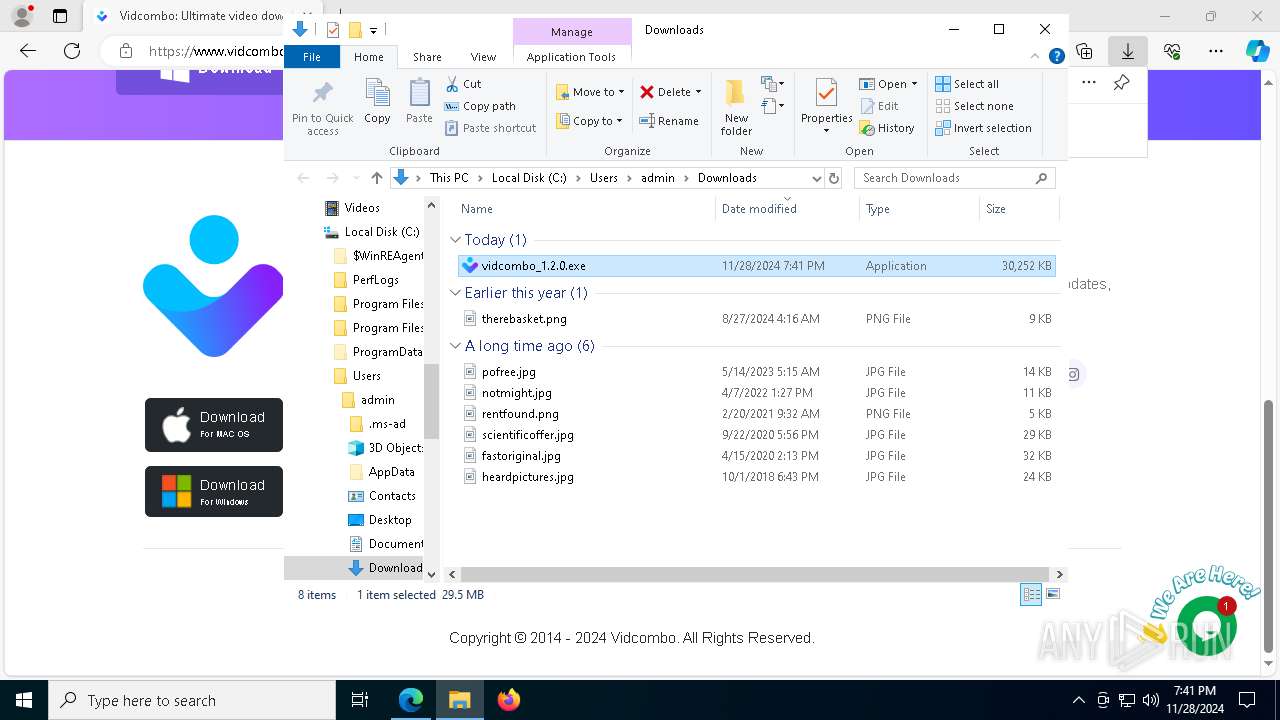Viewport: 1280px width, 720px height.
Task: Open the Windows Start menu
Action: [x=24, y=700]
